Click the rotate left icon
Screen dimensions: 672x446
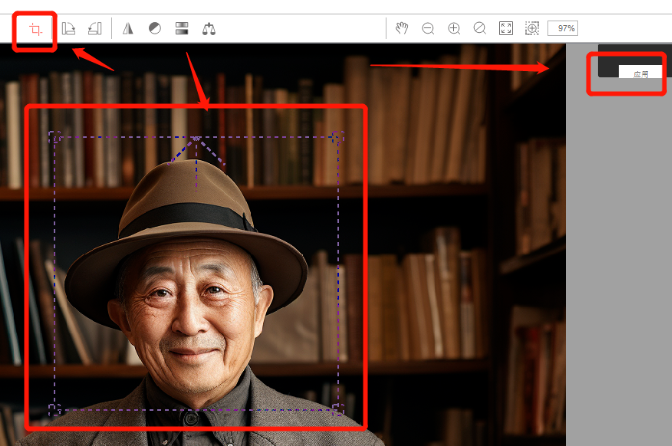tap(69, 29)
